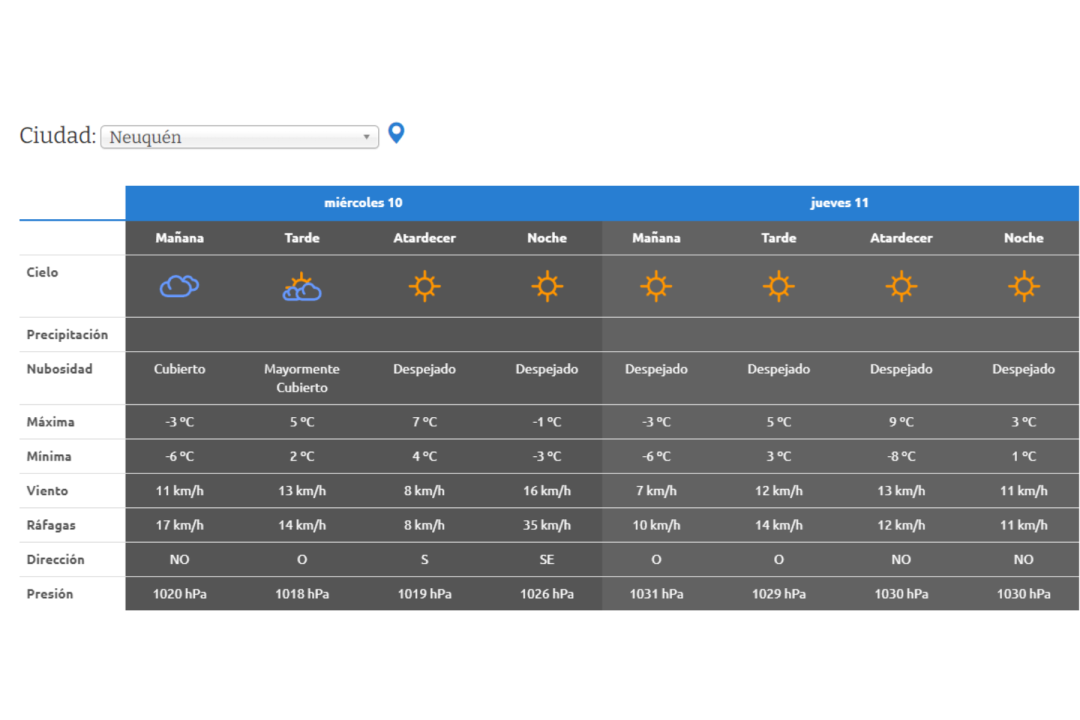Screen dimensions: 1080x720
Task: Click the 1020 hPa pressure cell
Action: 179,594
